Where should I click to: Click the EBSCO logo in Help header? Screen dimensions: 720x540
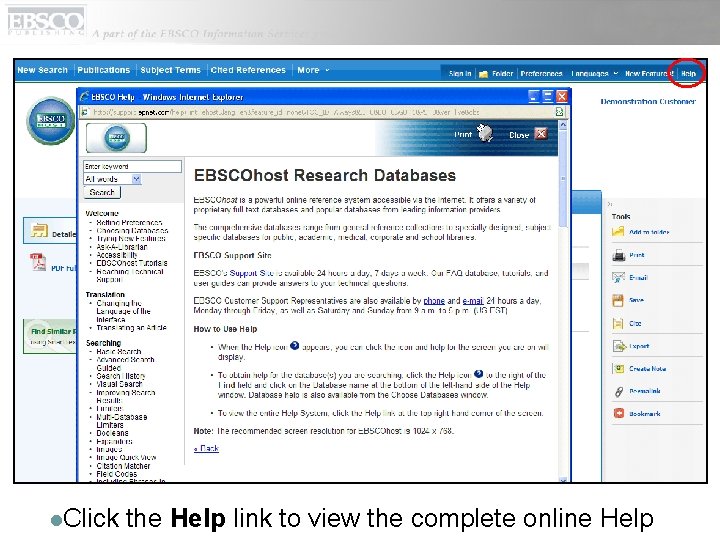117,137
